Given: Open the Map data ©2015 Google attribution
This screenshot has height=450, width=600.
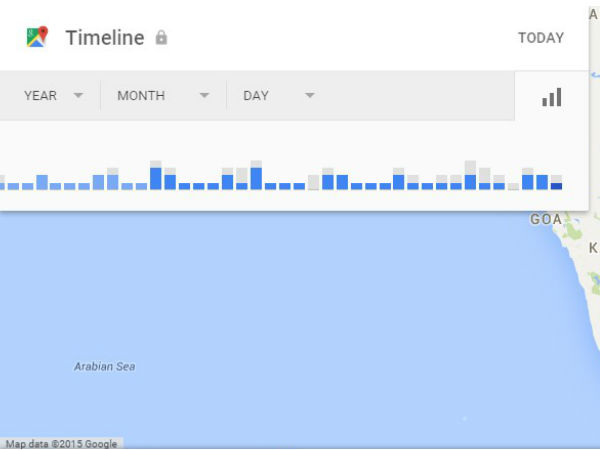Looking at the screenshot, I should point(60,443).
